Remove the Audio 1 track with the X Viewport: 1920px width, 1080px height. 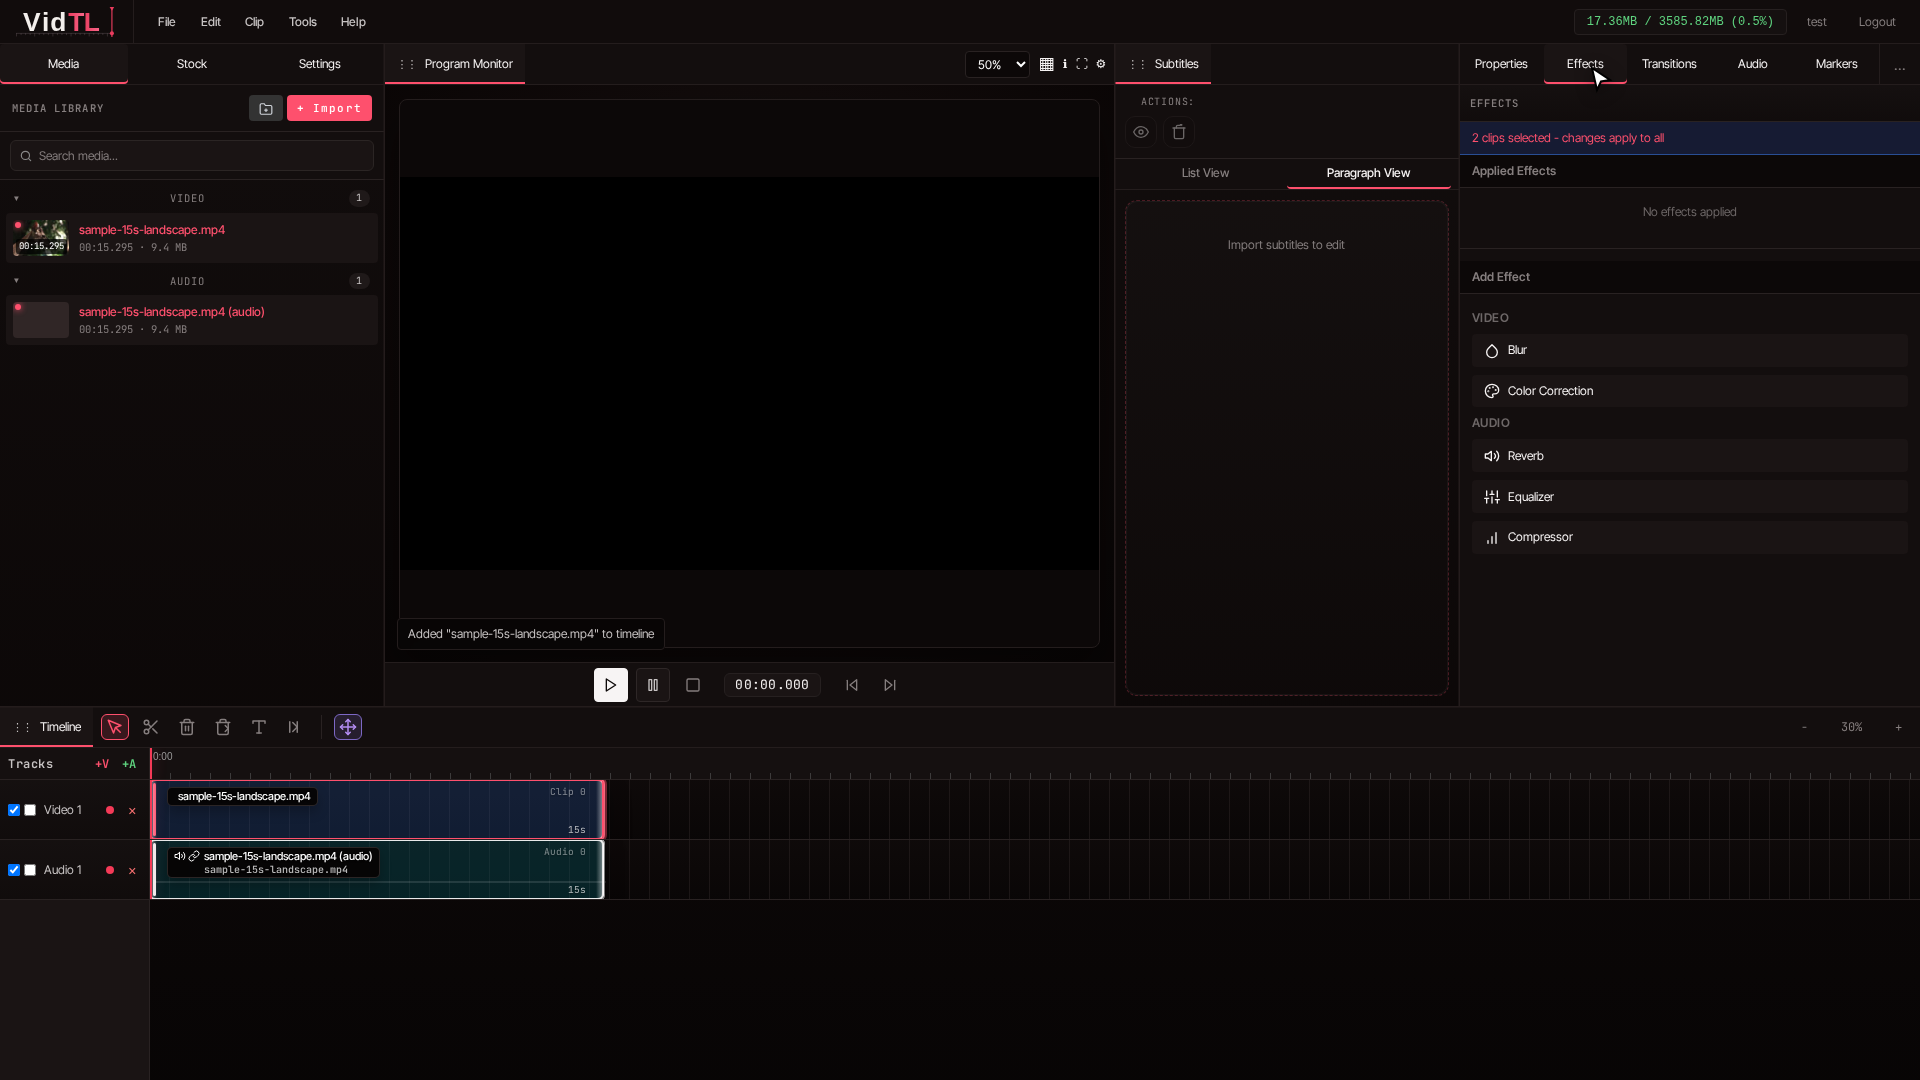click(132, 871)
